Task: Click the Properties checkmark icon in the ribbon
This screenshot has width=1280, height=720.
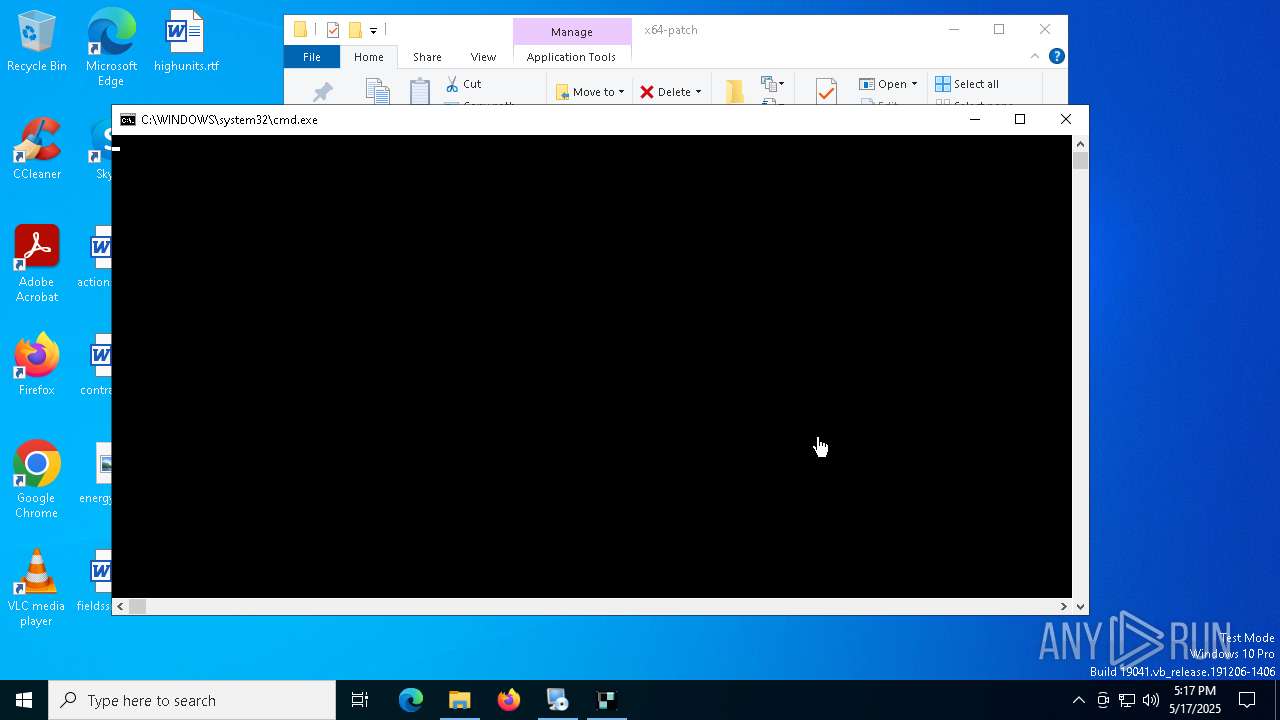Action: tap(826, 91)
